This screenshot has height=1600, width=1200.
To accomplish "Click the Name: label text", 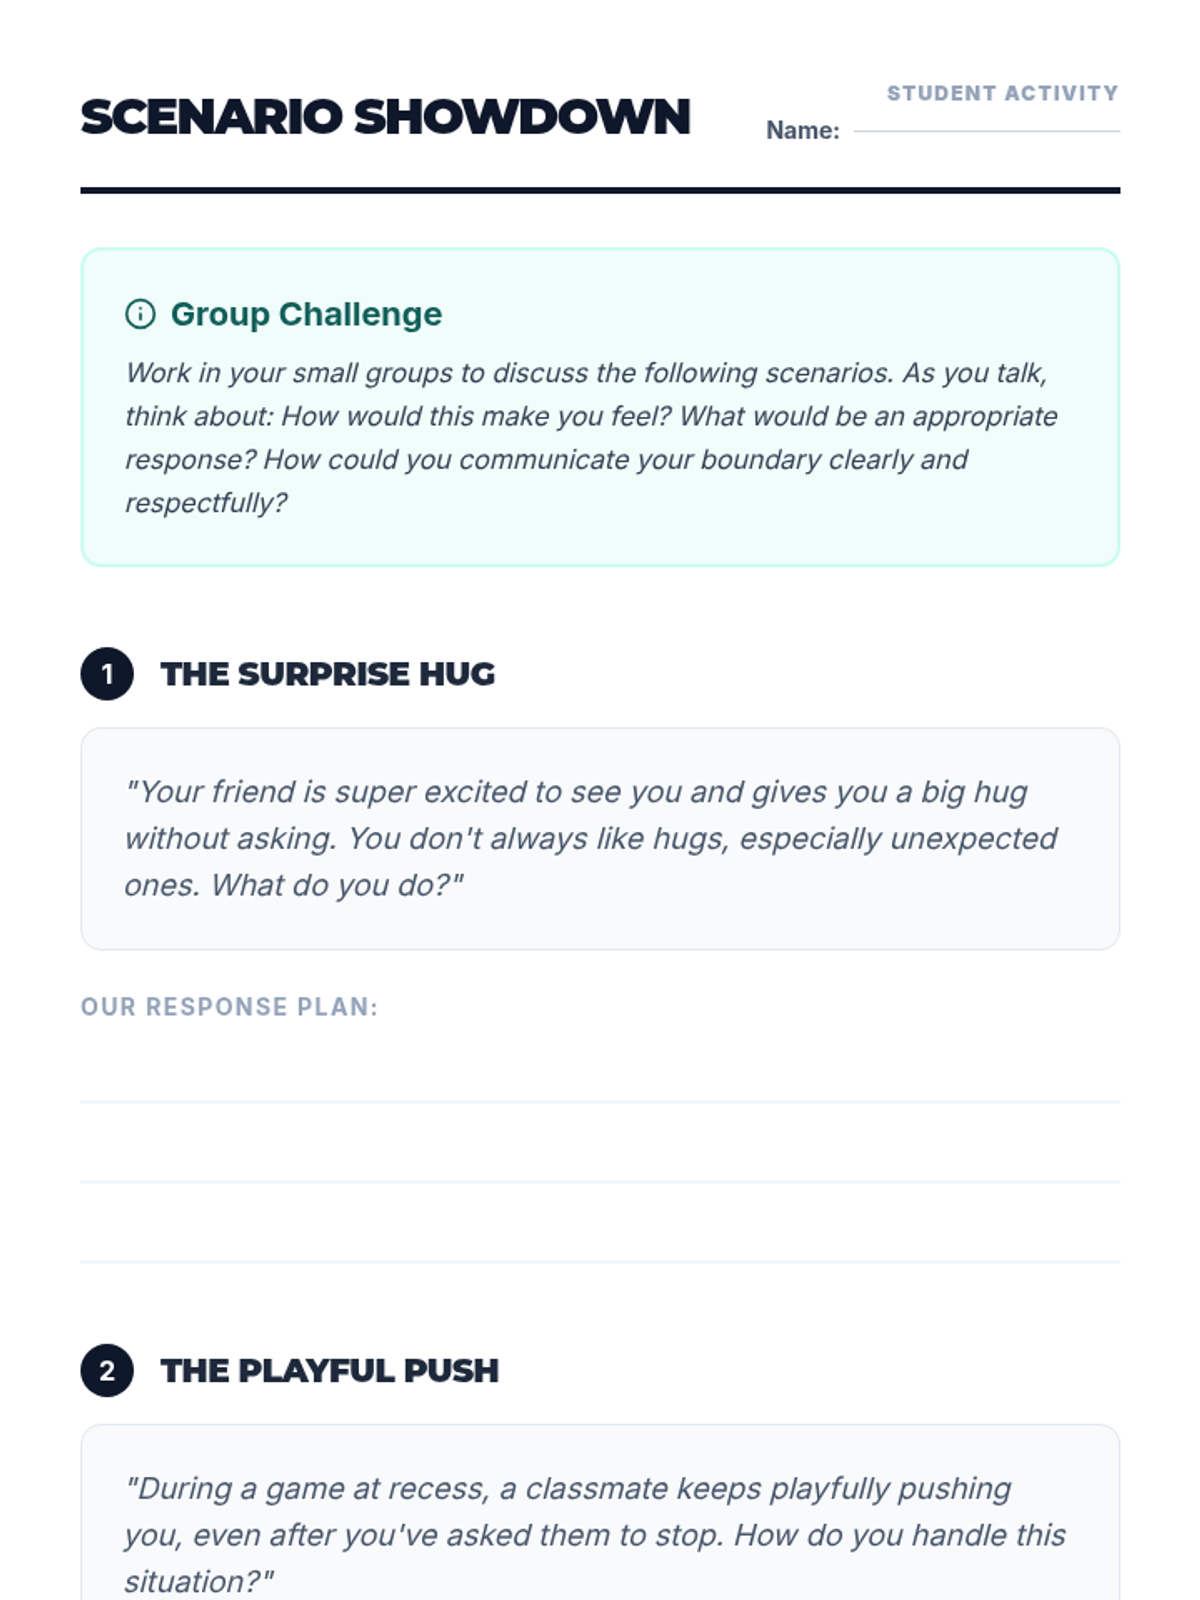I will [803, 130].
